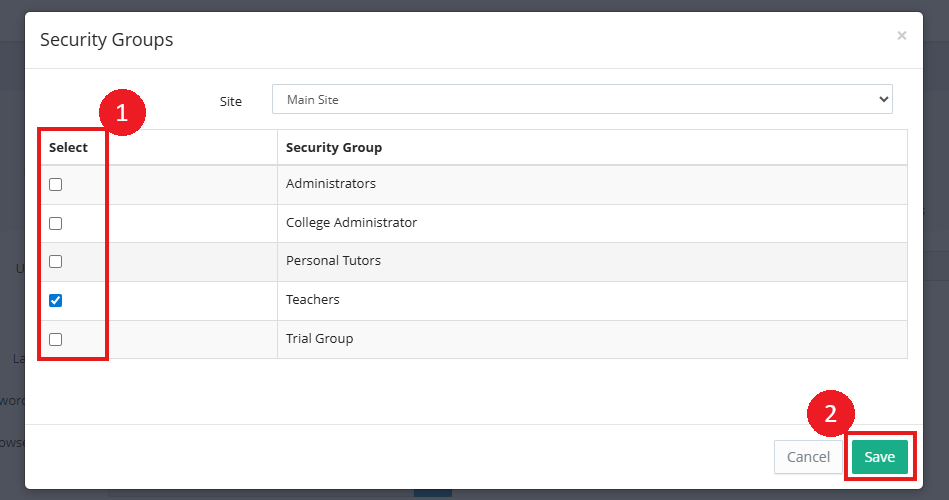Close the Security Groups dialog with X
The image size is (949, 500).
click(x=901, y=36)
